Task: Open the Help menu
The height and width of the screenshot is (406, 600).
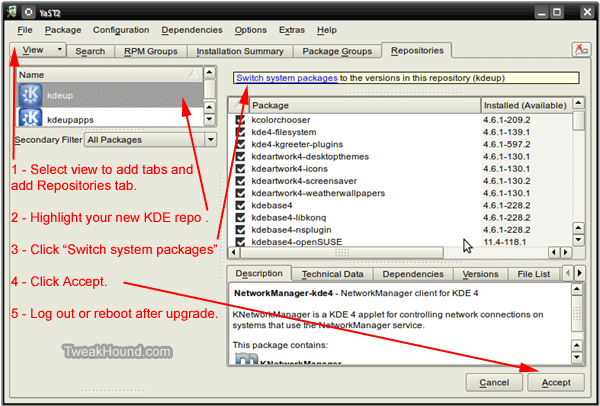Action: tap(327, 30)
